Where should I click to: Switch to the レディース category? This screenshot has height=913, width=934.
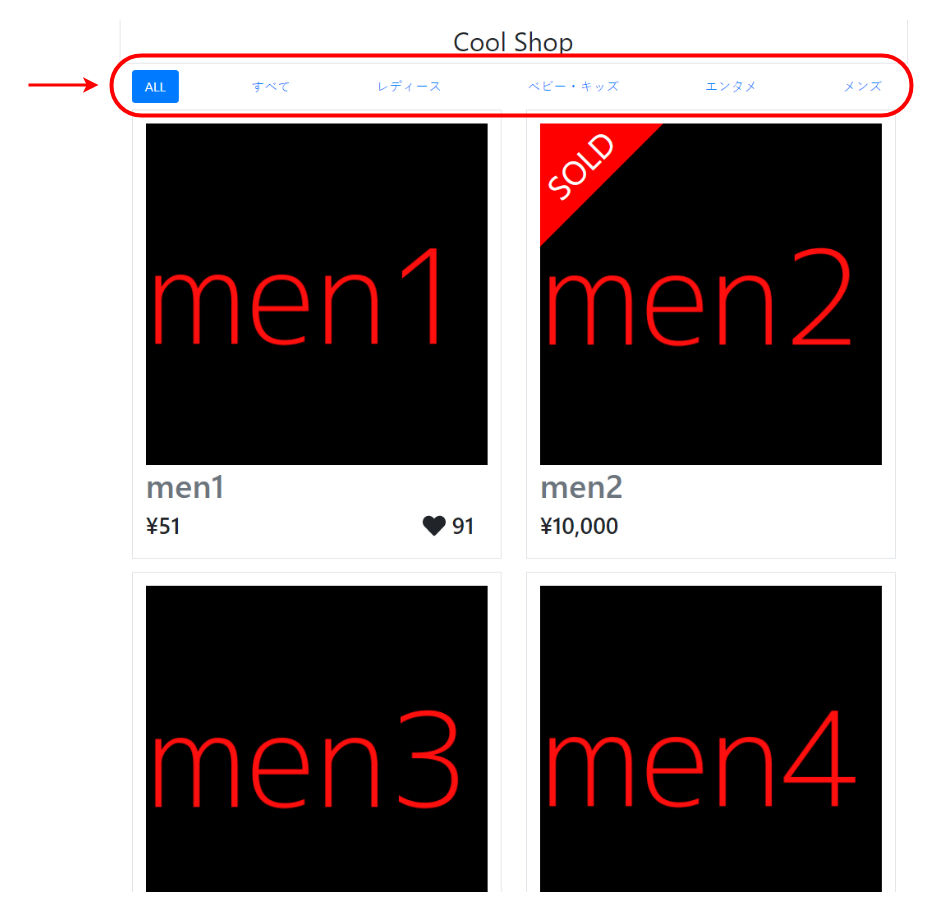(409, 86)
